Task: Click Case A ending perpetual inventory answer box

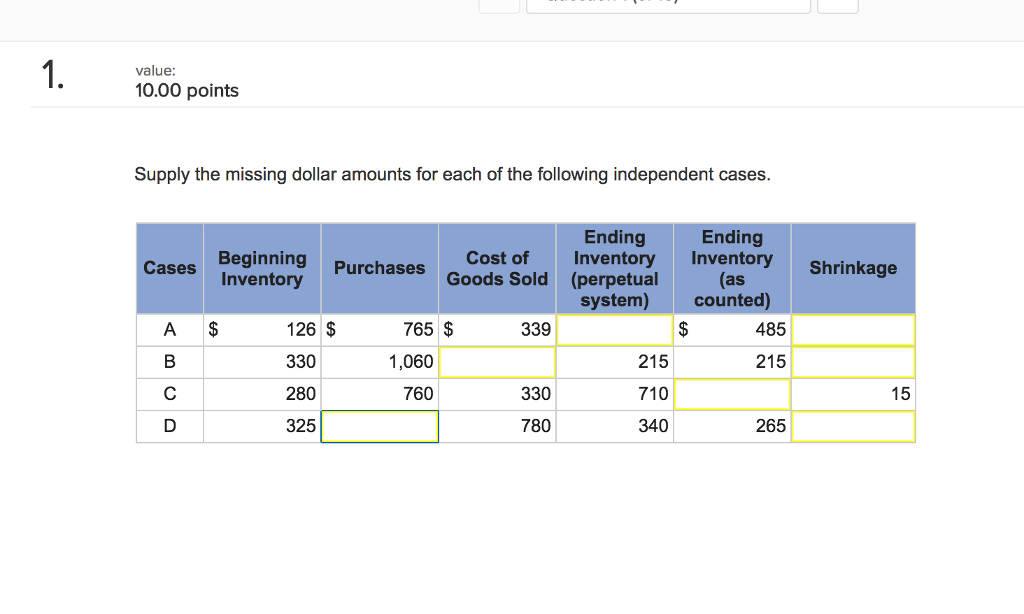Action: point(614,329)
